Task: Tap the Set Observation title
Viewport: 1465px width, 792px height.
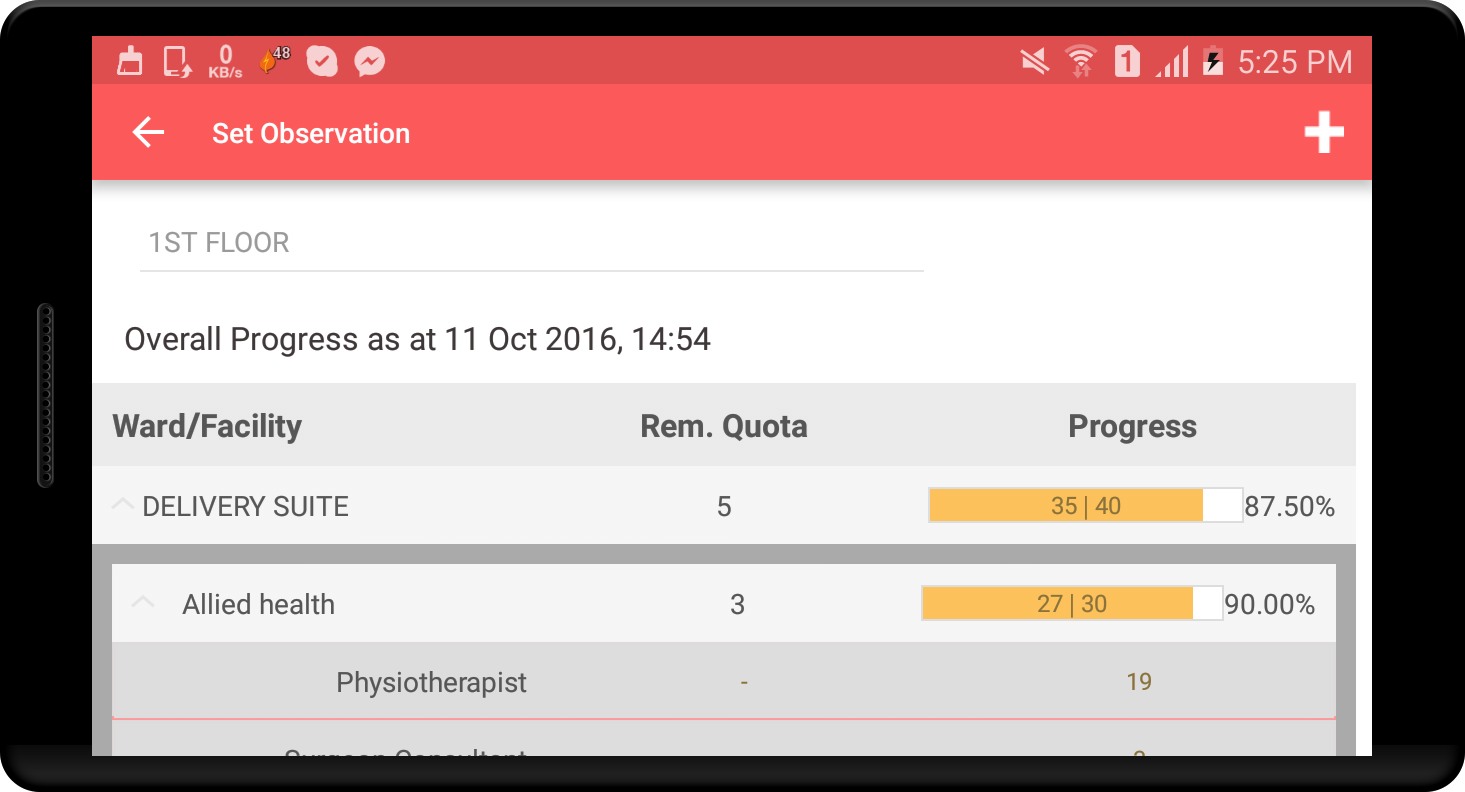Action: [311, 134]
